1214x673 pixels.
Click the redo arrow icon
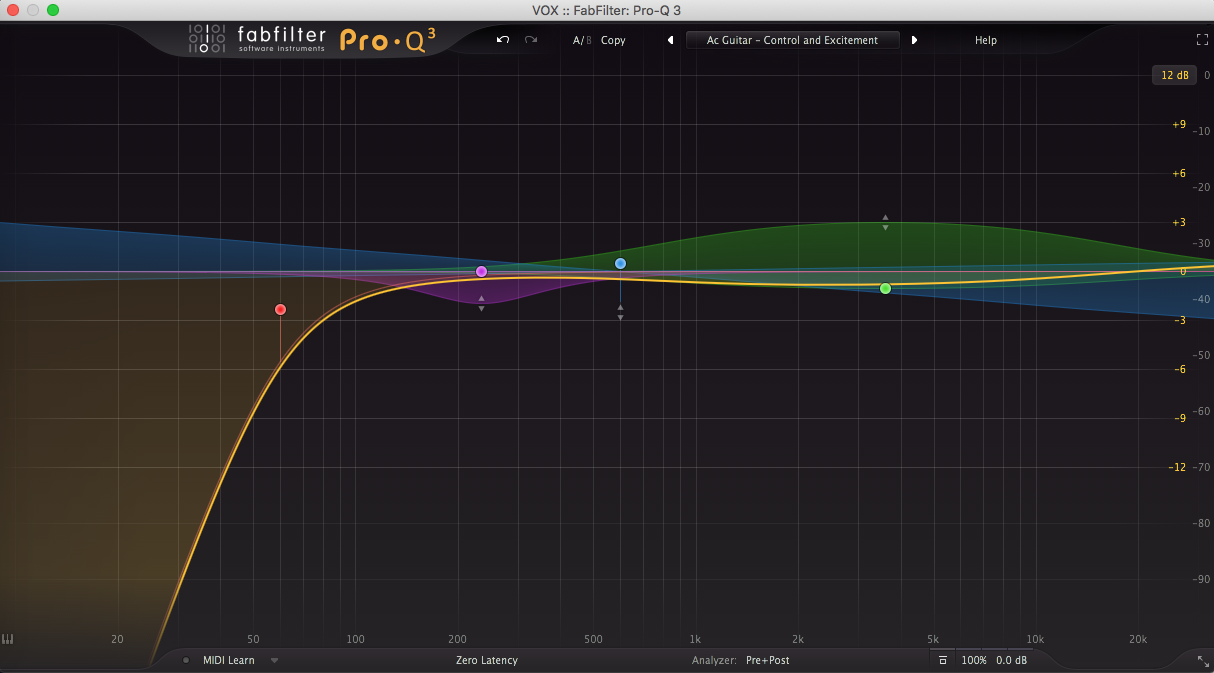pyautogui.click(x=531, y=40)
